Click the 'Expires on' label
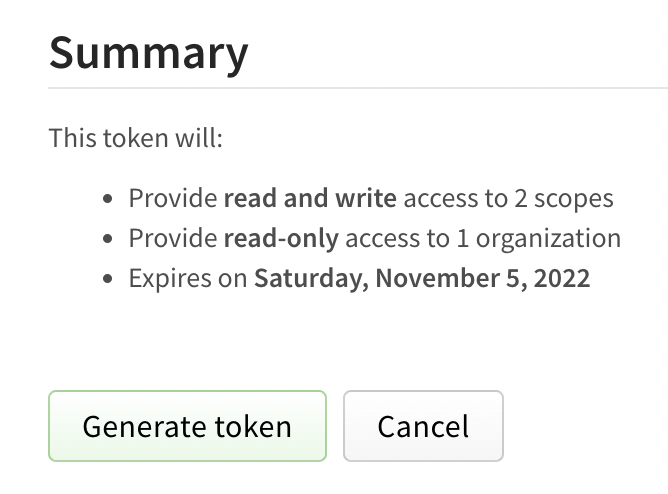The width and height of the screenshot is (668, 494). pyautogui.click(x=187, y=278)
